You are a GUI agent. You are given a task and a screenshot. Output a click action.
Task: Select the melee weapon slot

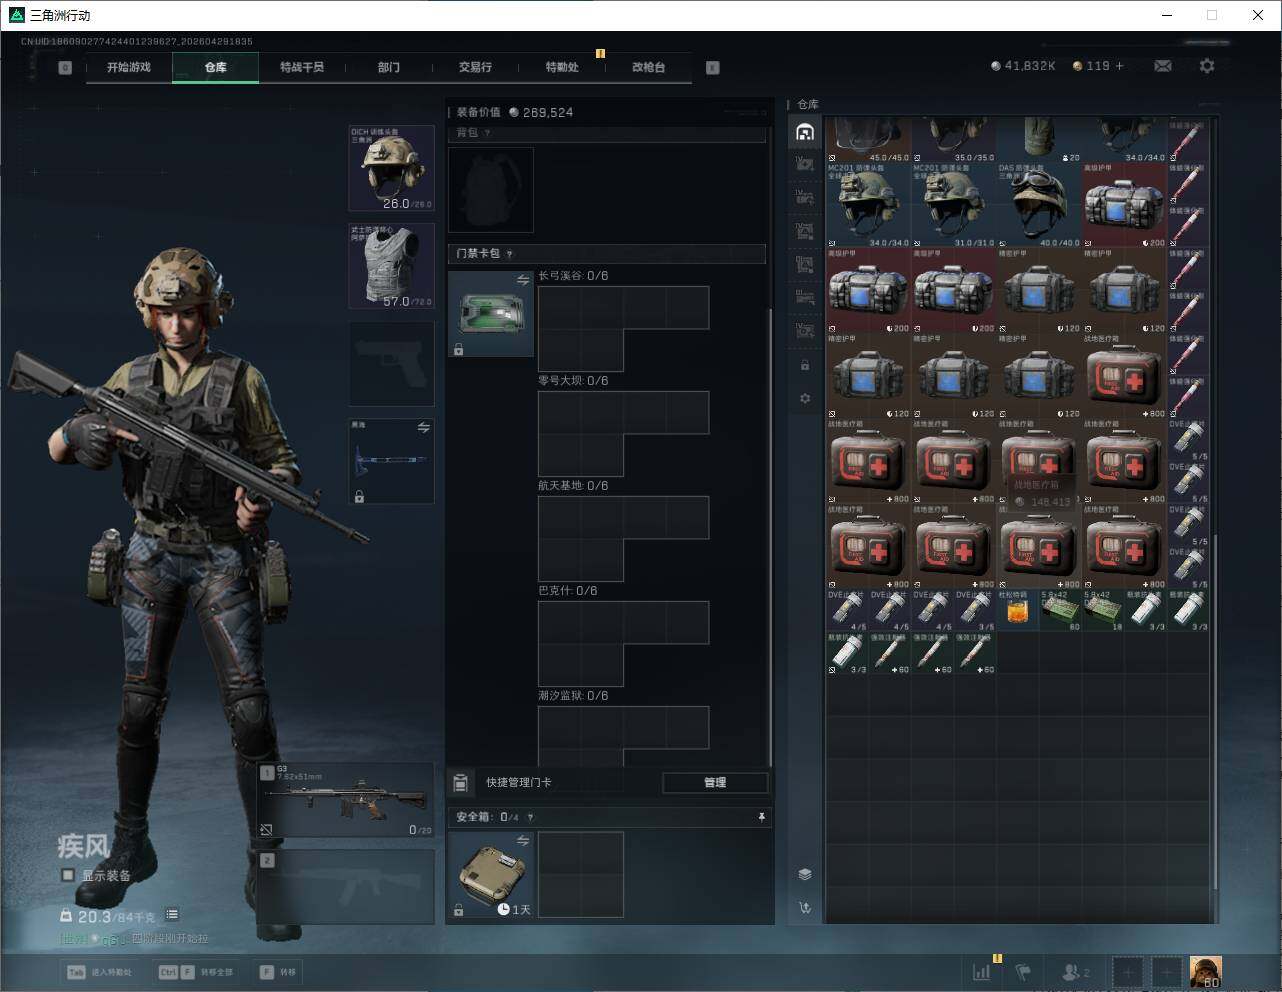(x=391, y=461)
